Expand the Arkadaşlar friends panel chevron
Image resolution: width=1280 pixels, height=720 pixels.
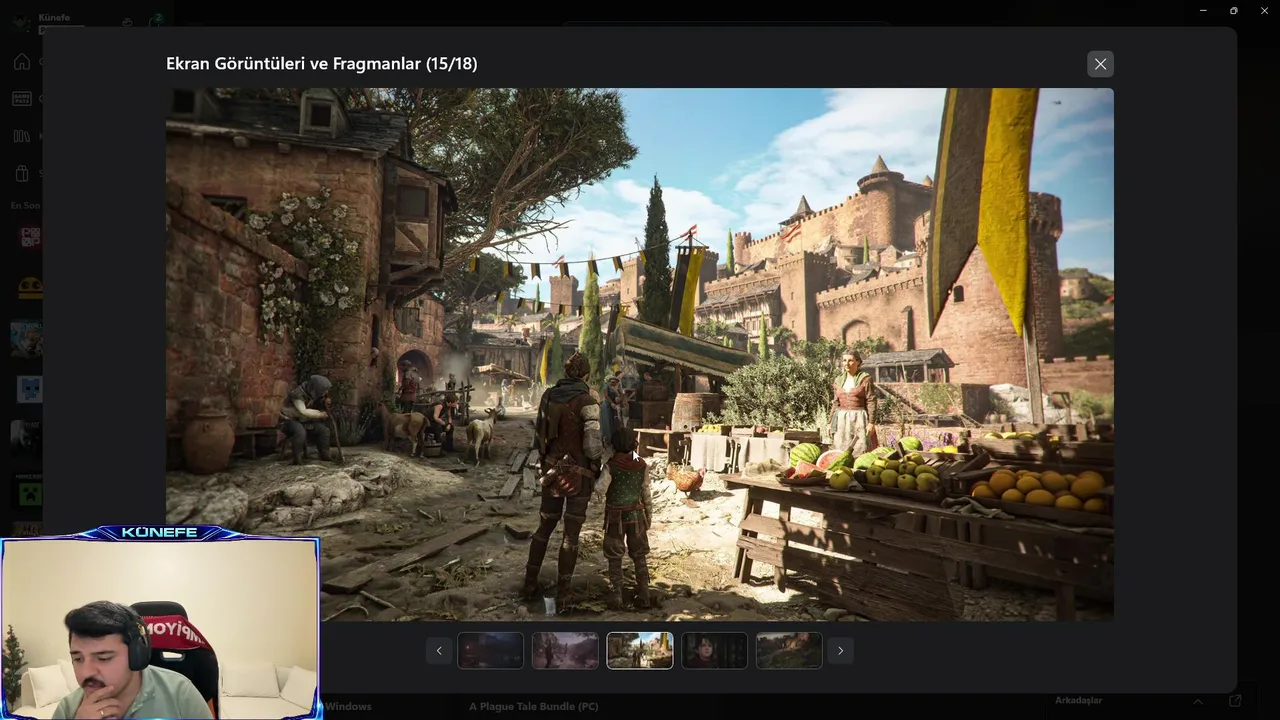(1197, 701)
